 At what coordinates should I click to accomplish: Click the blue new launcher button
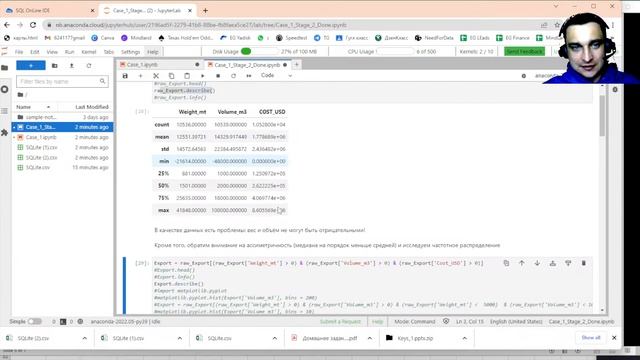point(31,65)
